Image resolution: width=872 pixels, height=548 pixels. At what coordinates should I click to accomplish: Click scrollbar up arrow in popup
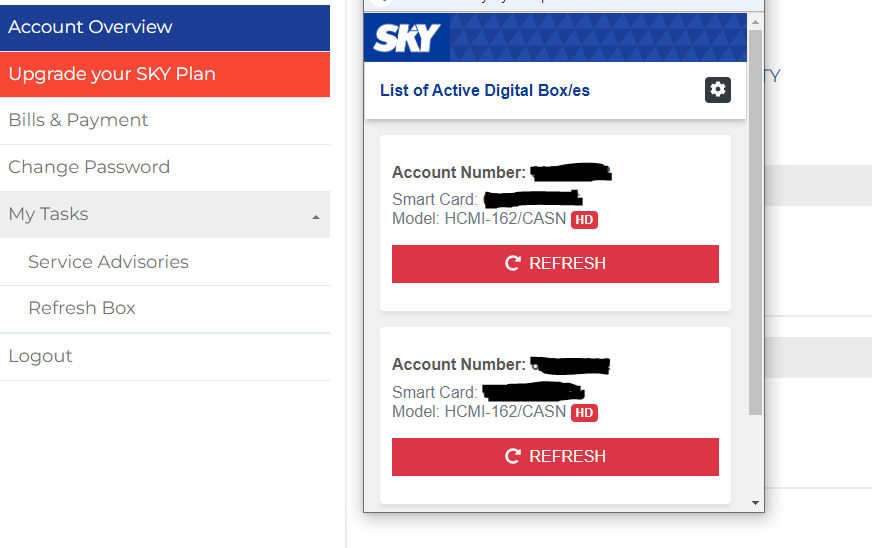[755, 21]
